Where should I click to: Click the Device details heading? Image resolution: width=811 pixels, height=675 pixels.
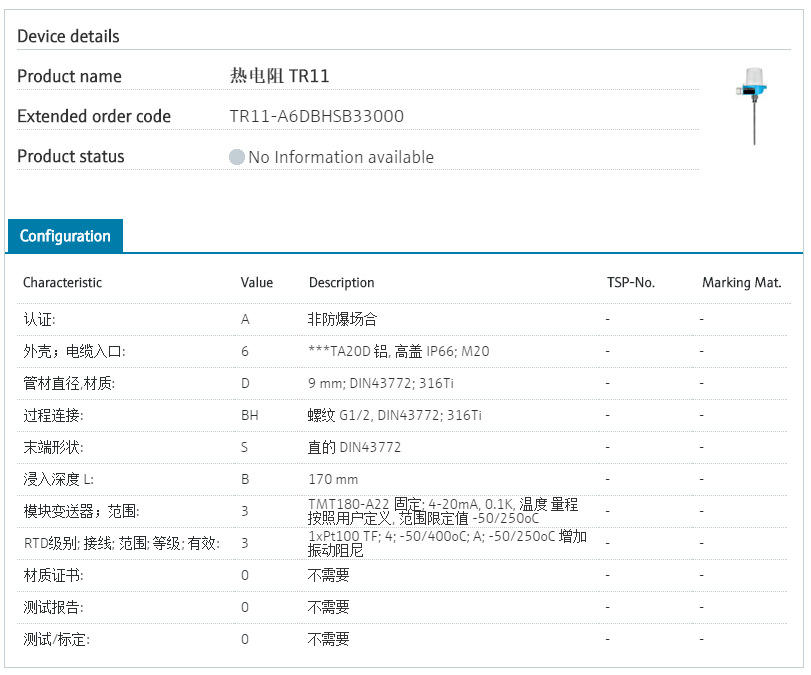[68, 36]
